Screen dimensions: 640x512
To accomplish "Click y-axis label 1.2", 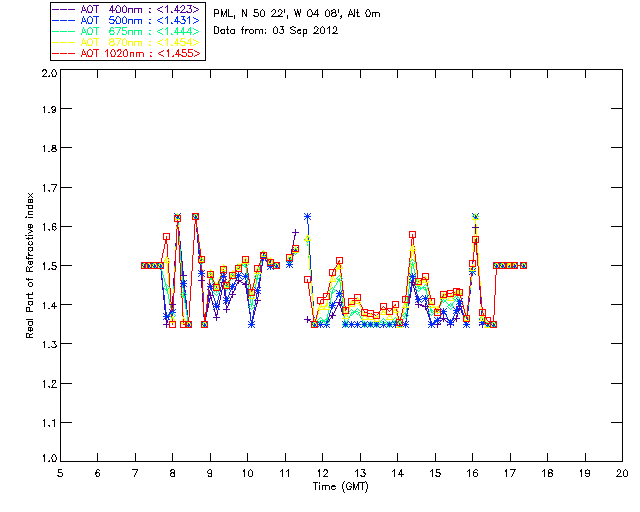I will [49, 384].
